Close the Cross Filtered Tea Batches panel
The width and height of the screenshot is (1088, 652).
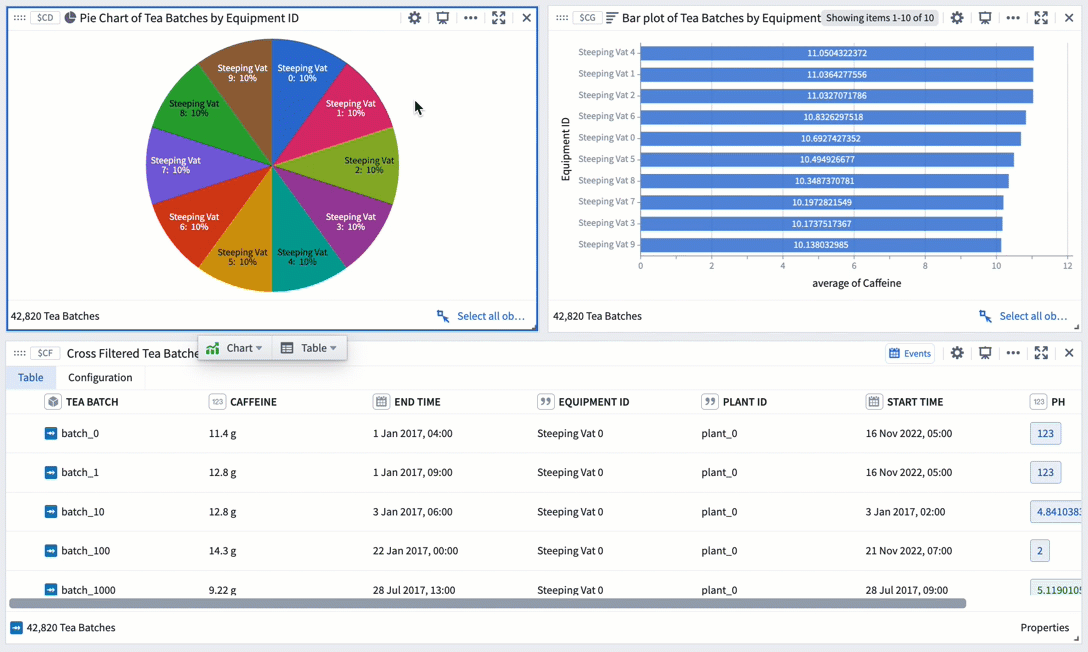[1069, 353]
